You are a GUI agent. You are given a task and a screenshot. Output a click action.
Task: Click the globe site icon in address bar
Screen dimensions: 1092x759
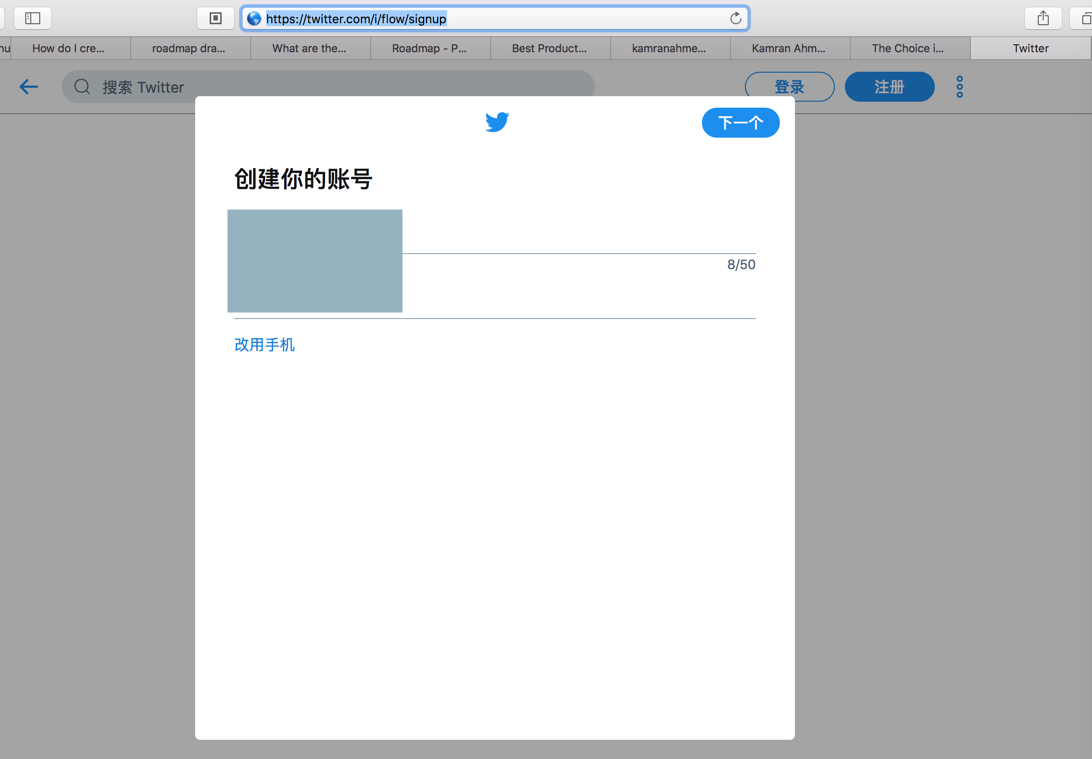pos(254,19)
